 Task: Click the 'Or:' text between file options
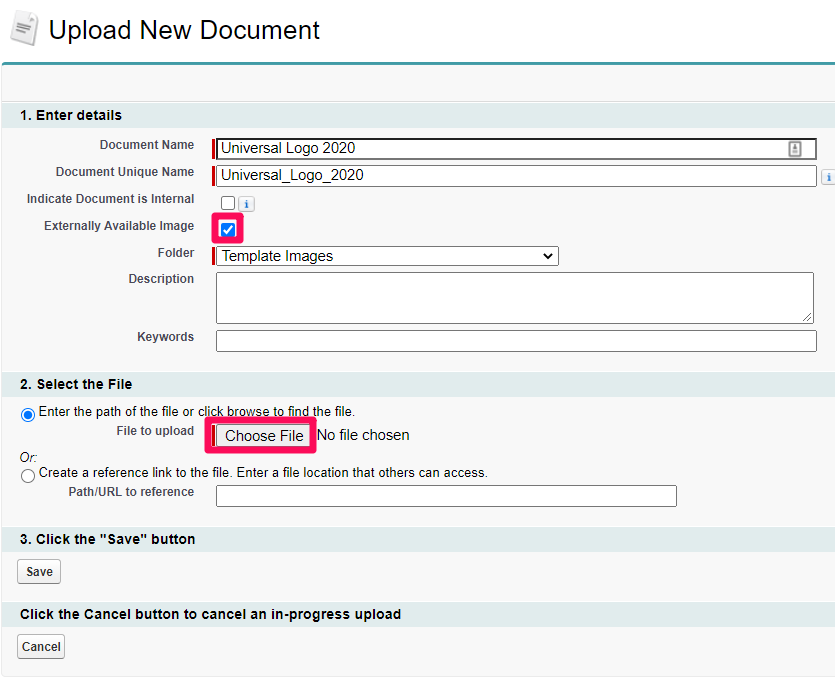tap(28, 457)
